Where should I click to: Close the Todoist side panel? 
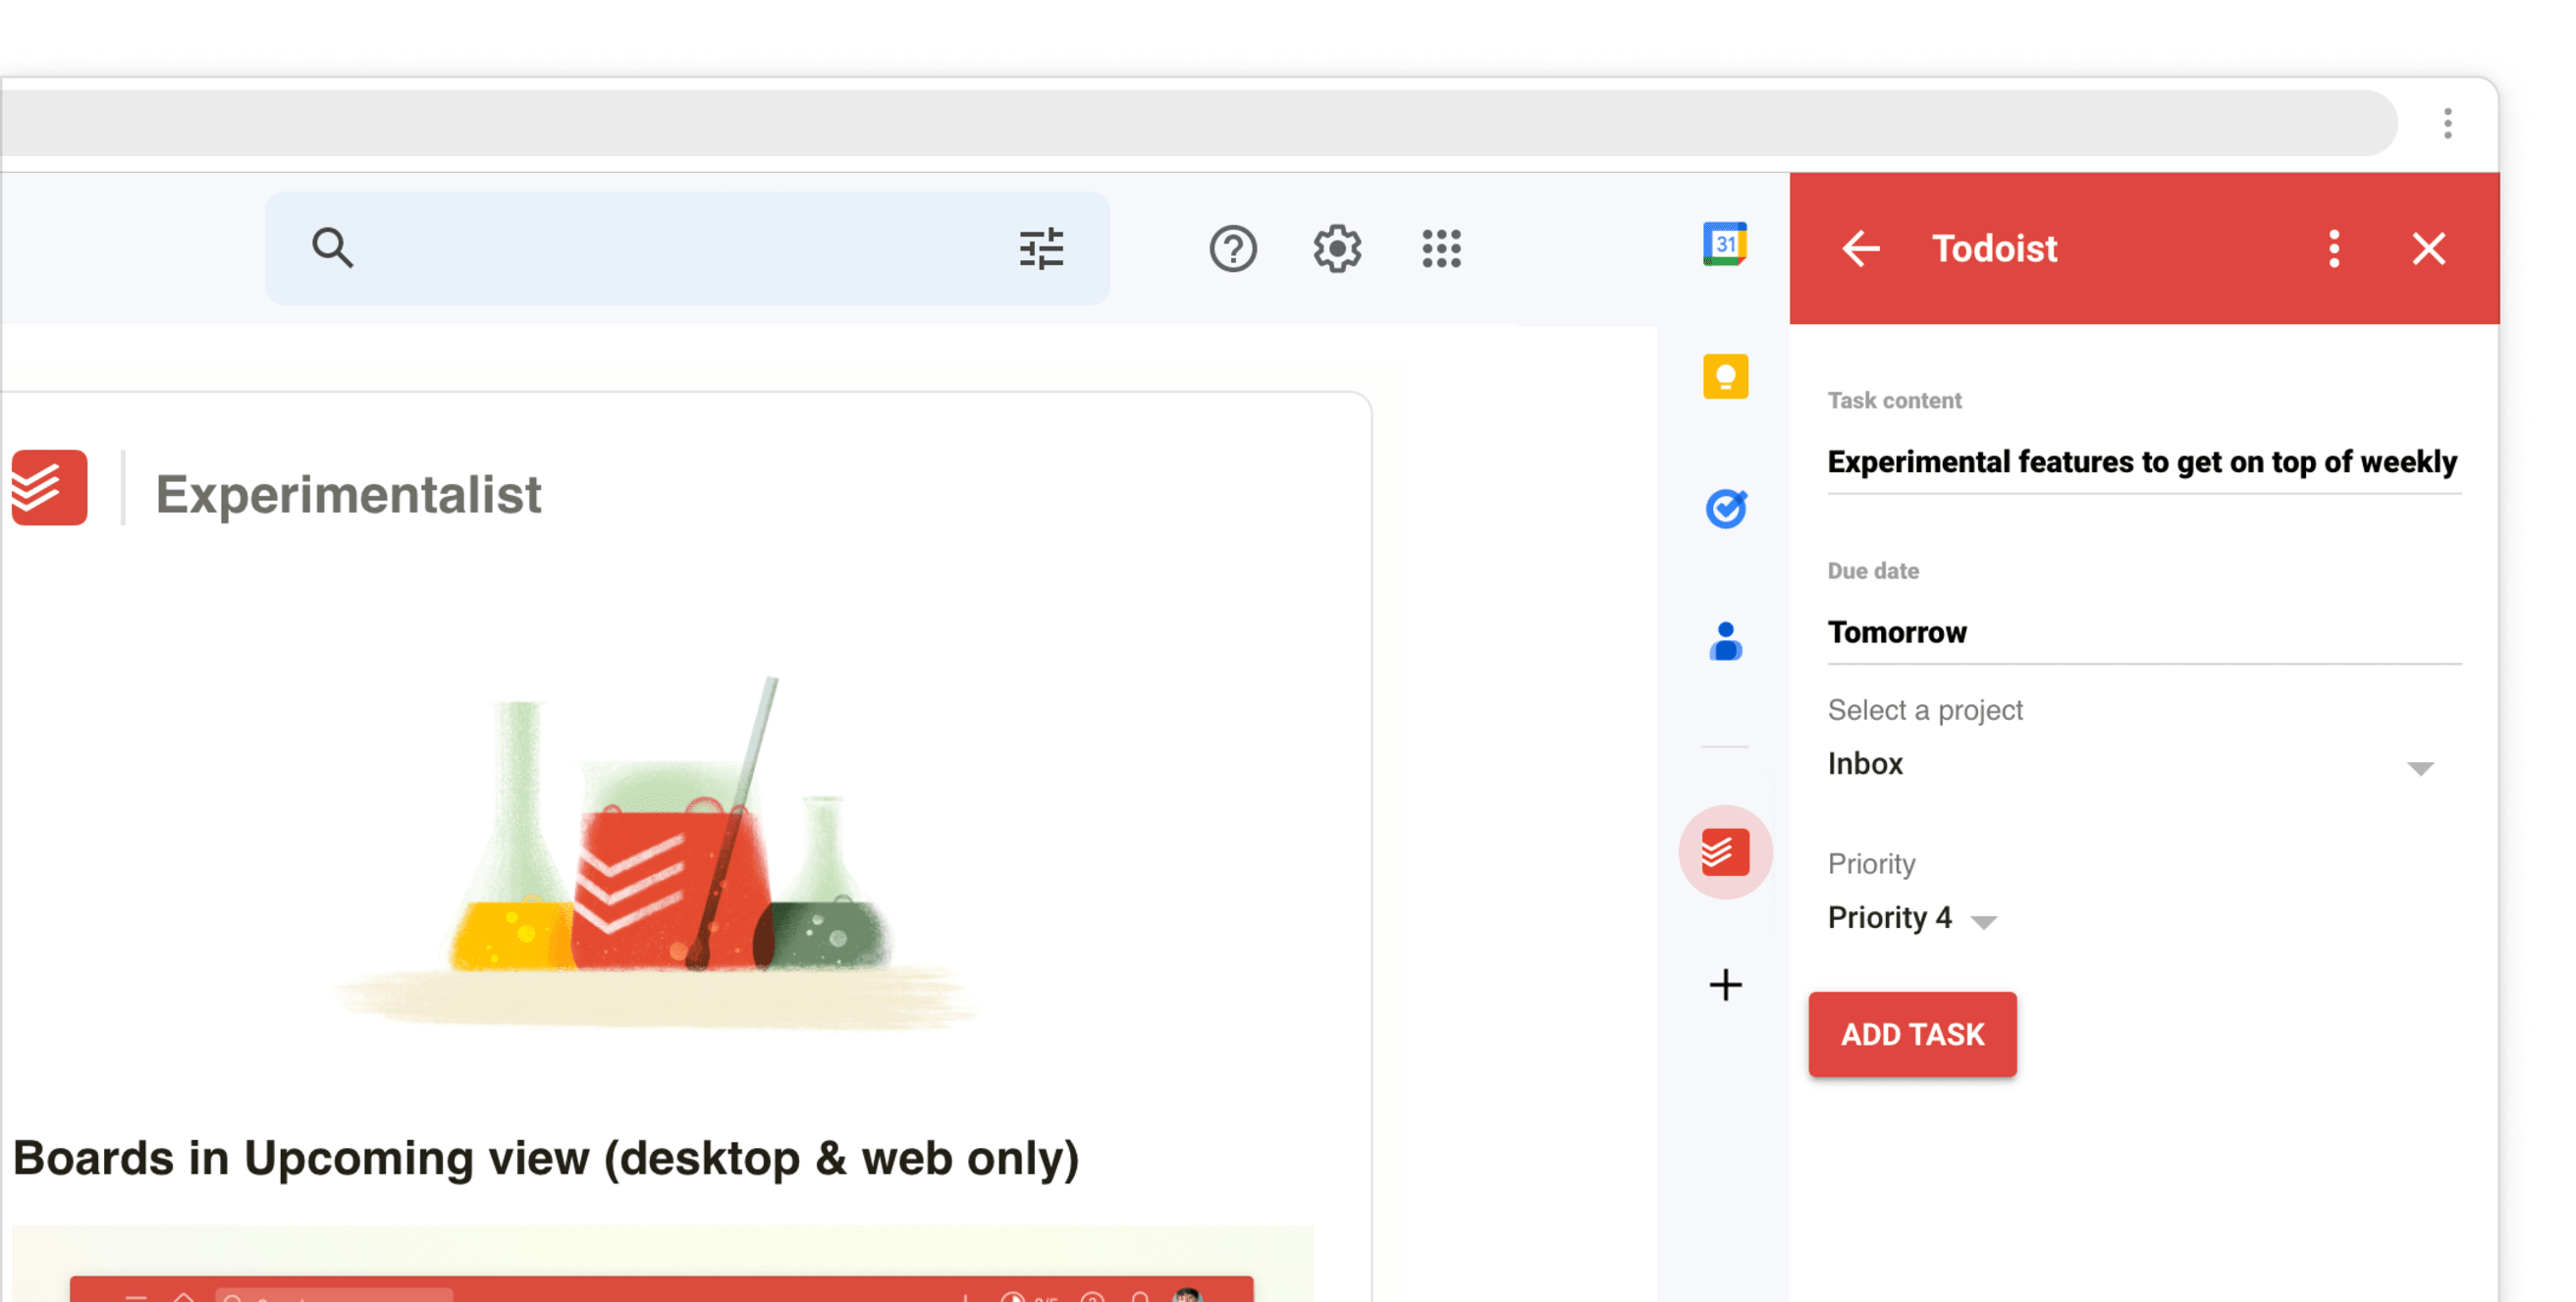[2427, 249]
